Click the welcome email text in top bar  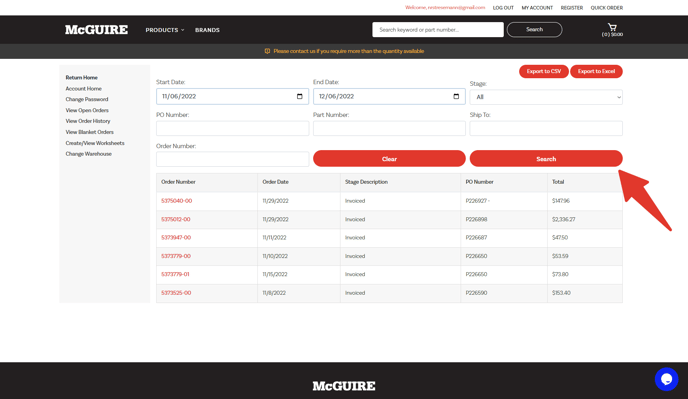coord(445,8)
